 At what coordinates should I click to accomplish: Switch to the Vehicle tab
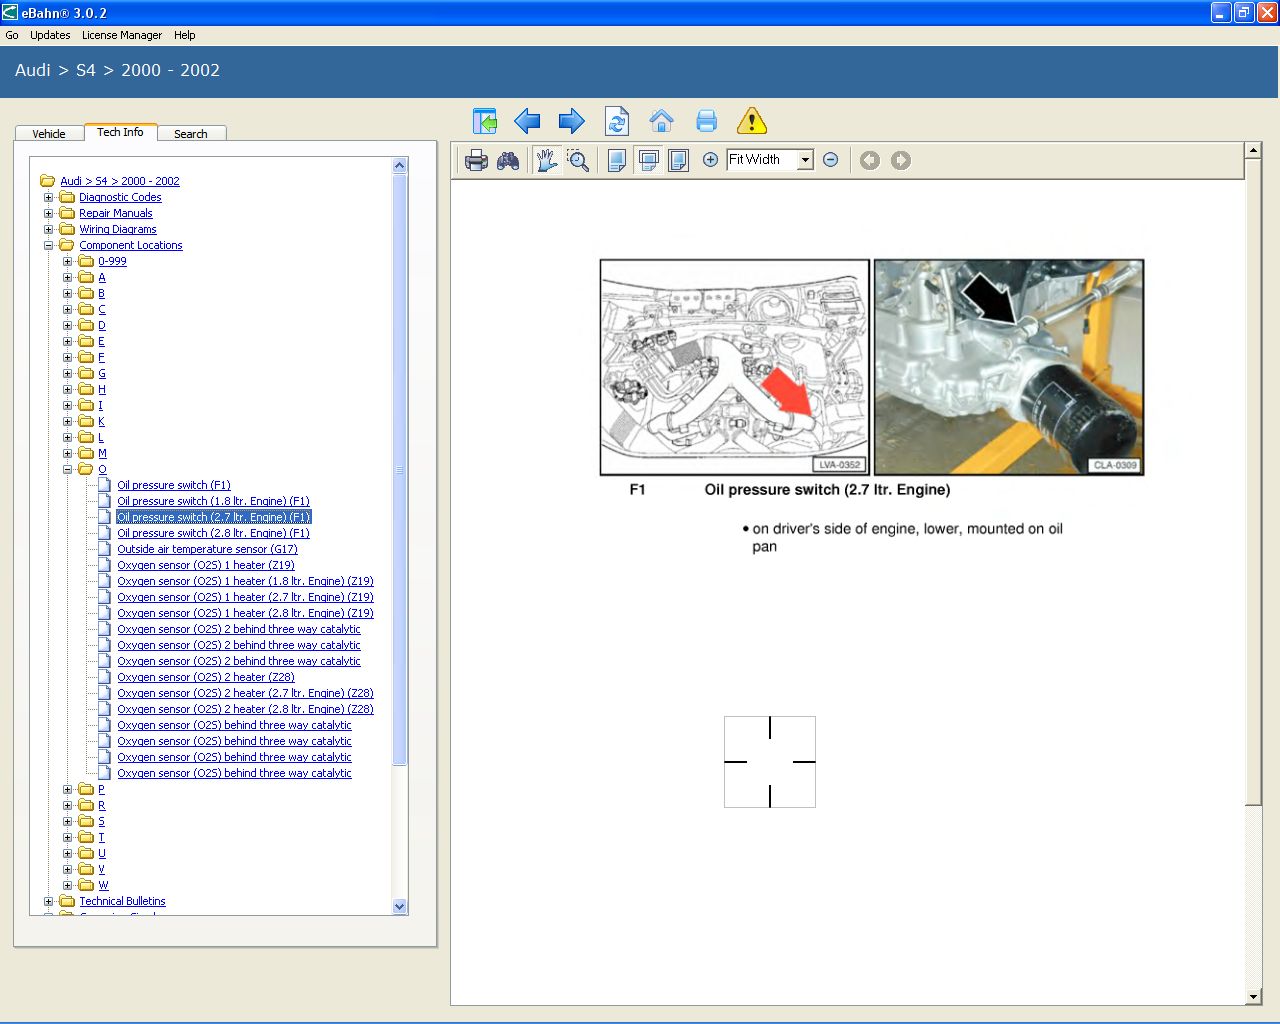point(49,133)
